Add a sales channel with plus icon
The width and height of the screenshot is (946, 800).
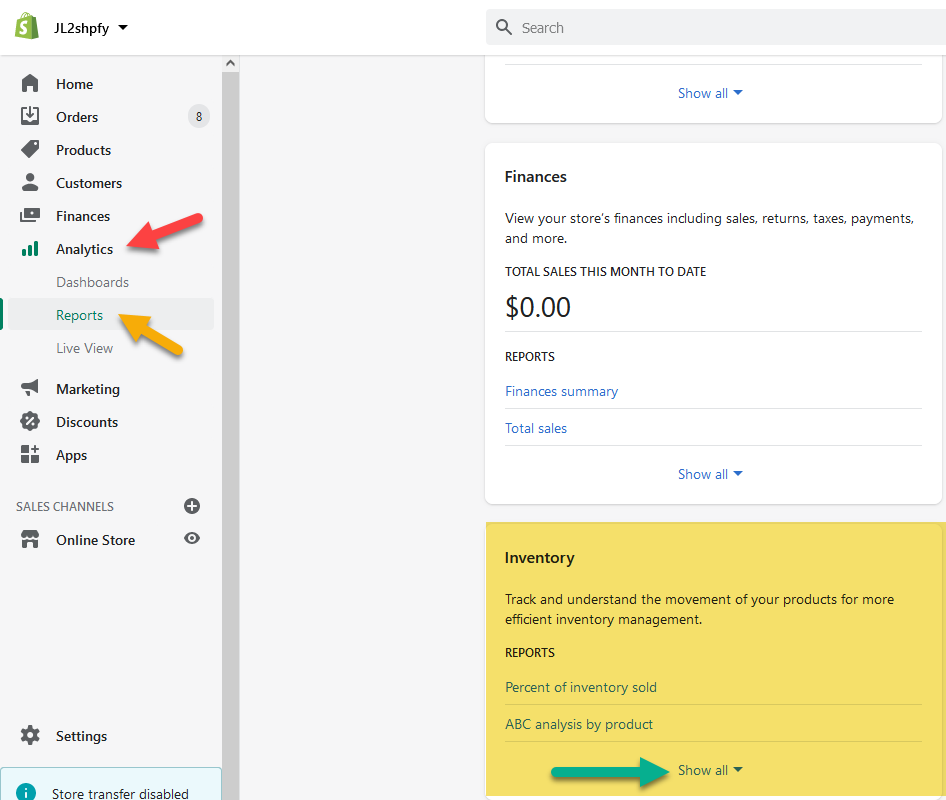(192, 506)
